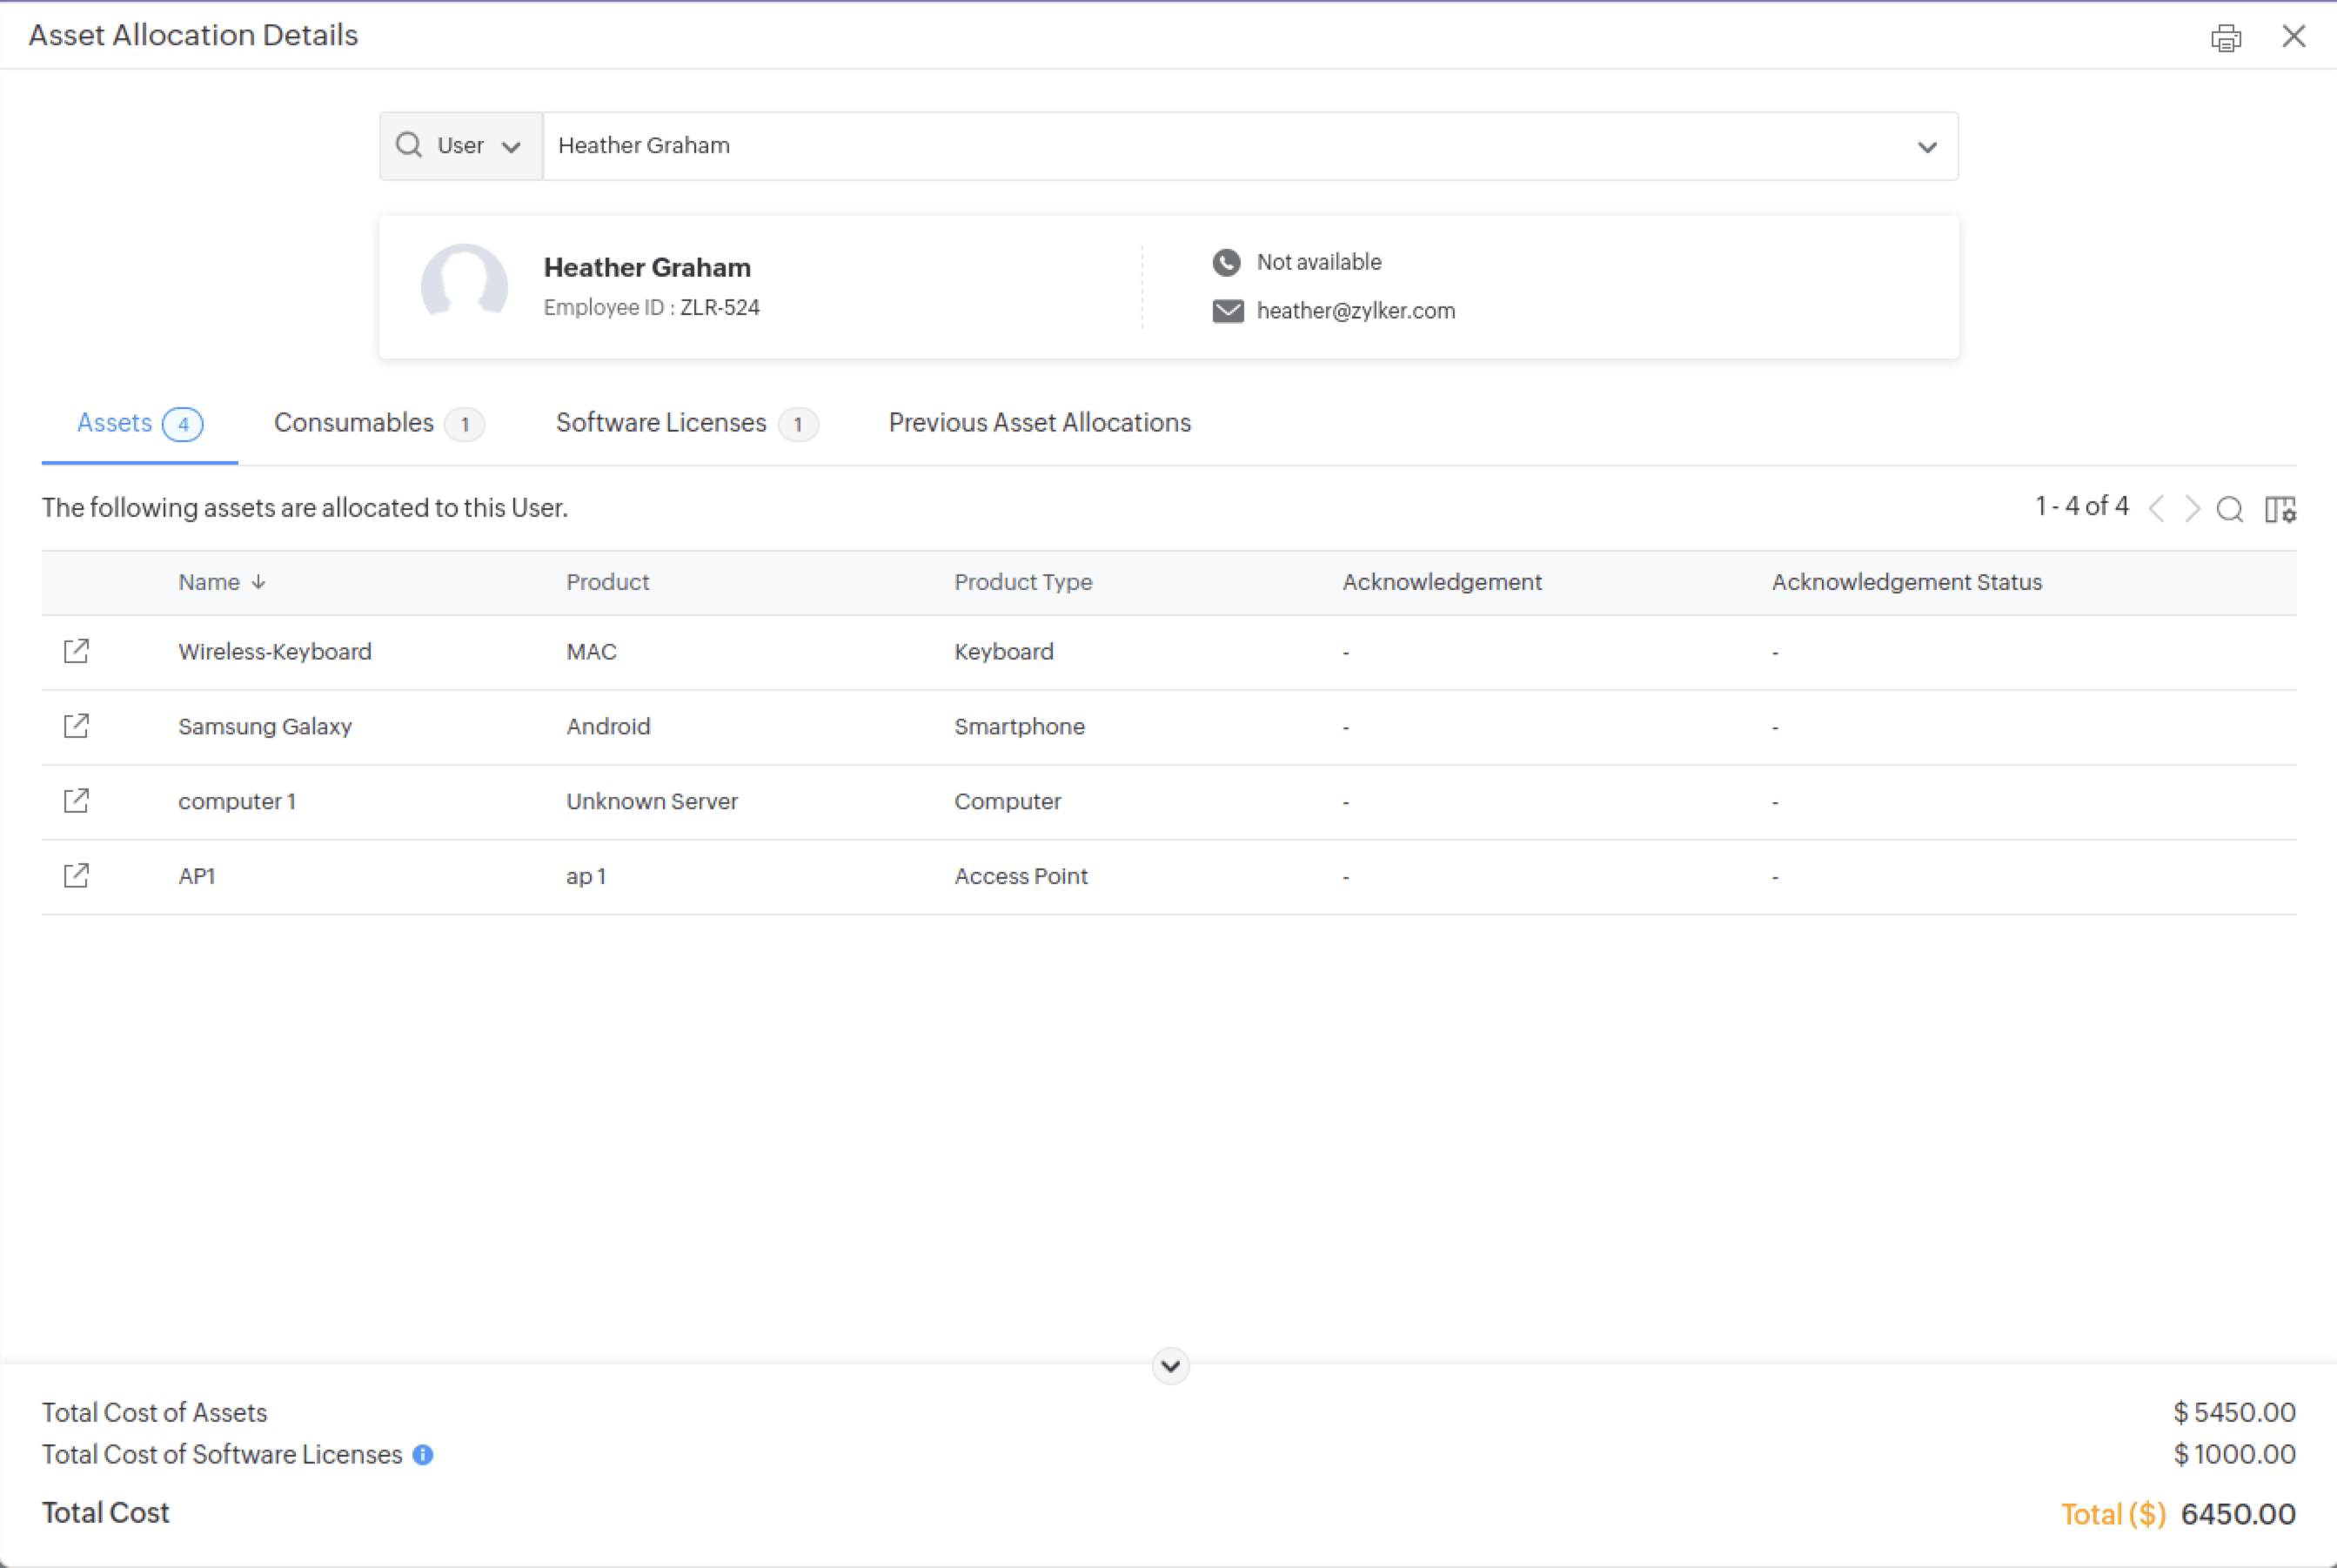Open Previous Asset Allocations tab
The width and height of the screenshot is (2337, 1568).
pyautogui.click(x=1039, y=423)
